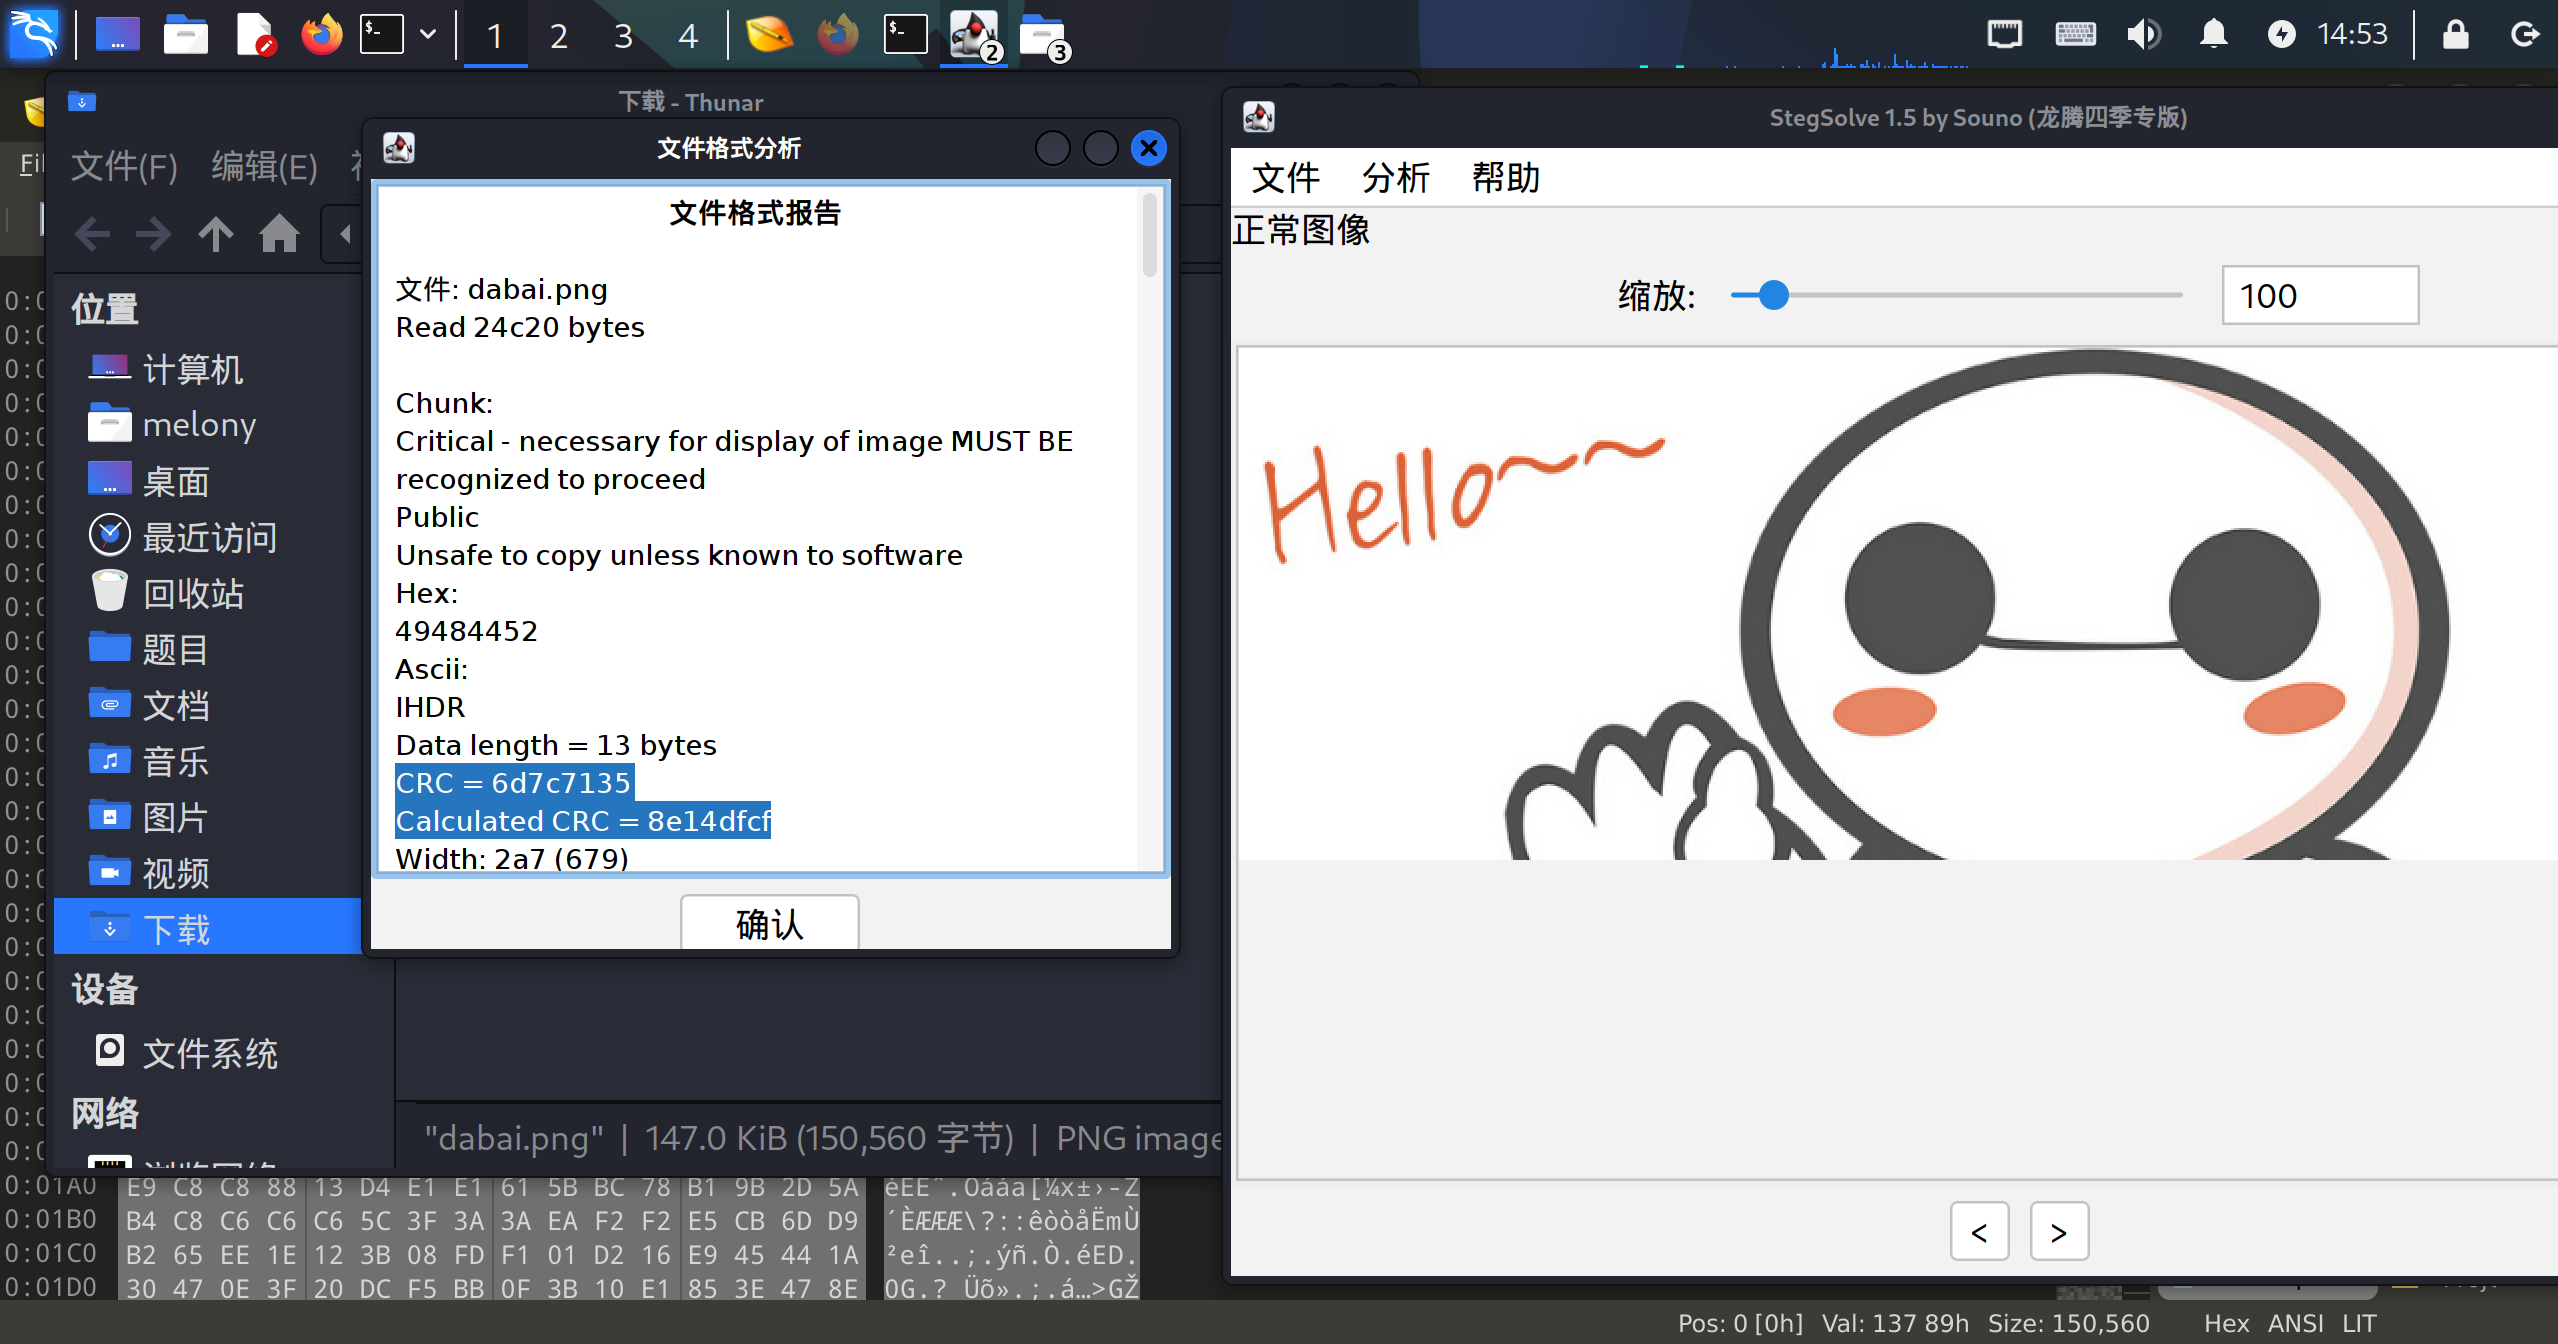Open the notifications bell icon
Image resolution: width=2558 pixels, height=1344 pixels.
click(x=2213, y=35)
